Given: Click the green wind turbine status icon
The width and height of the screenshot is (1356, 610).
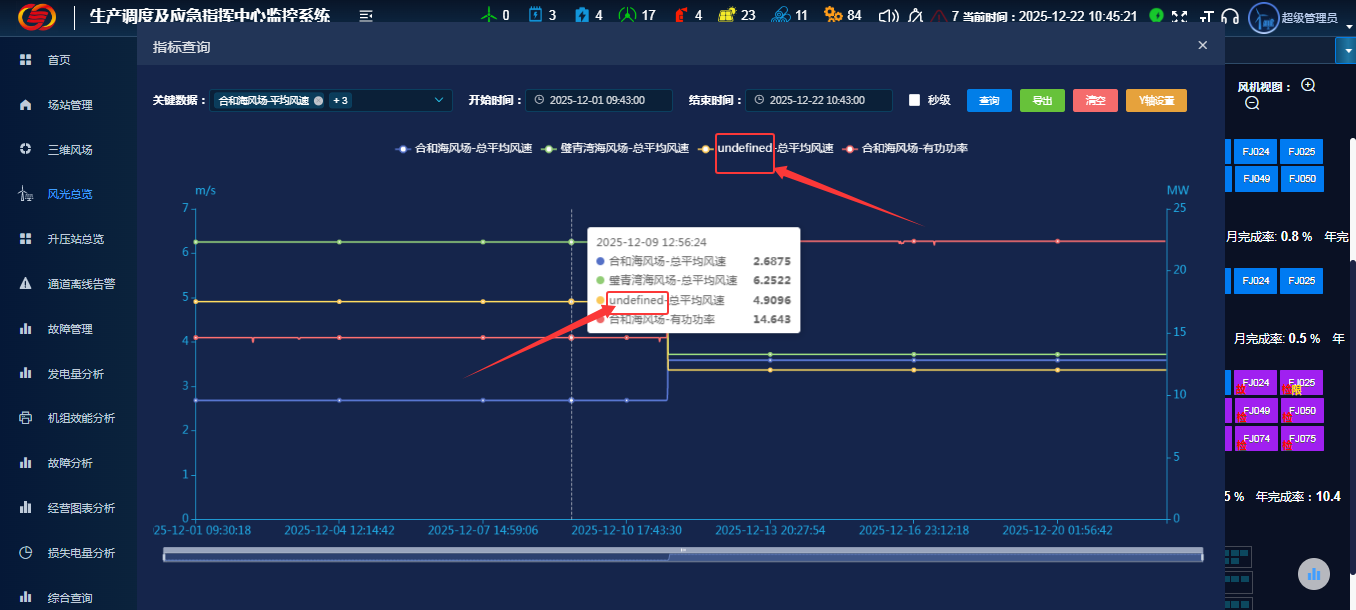Looking at the screenshot, I should (x=489, y=15).
